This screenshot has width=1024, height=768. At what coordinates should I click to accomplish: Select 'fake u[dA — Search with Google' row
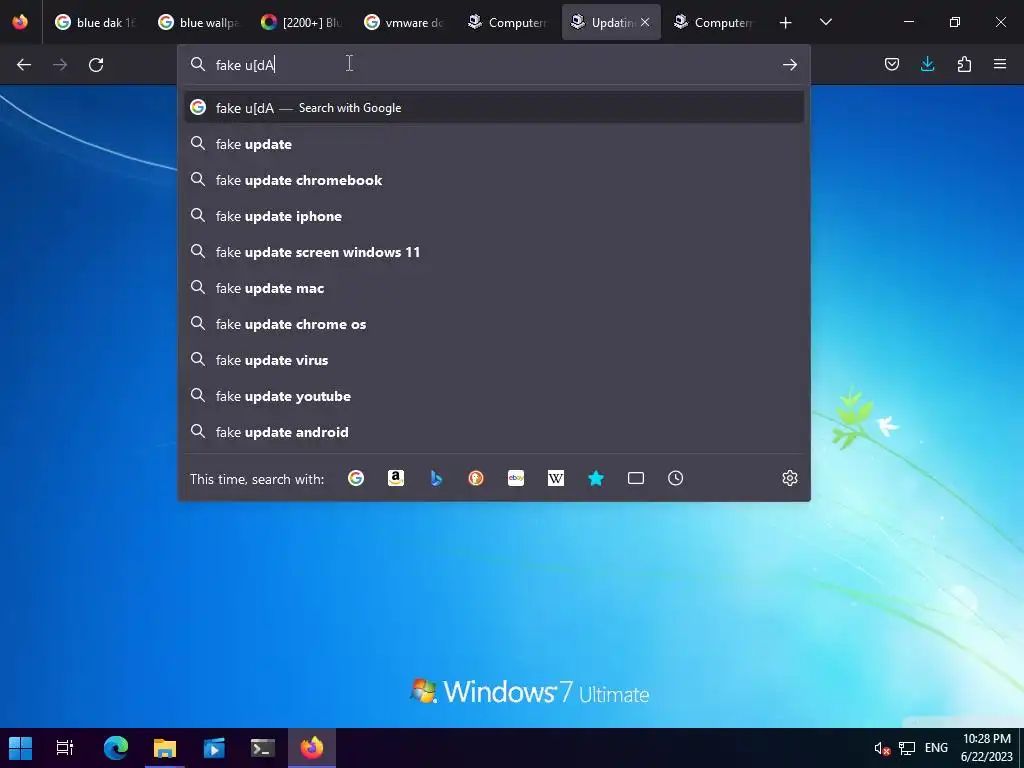click(x=494, y=108)
